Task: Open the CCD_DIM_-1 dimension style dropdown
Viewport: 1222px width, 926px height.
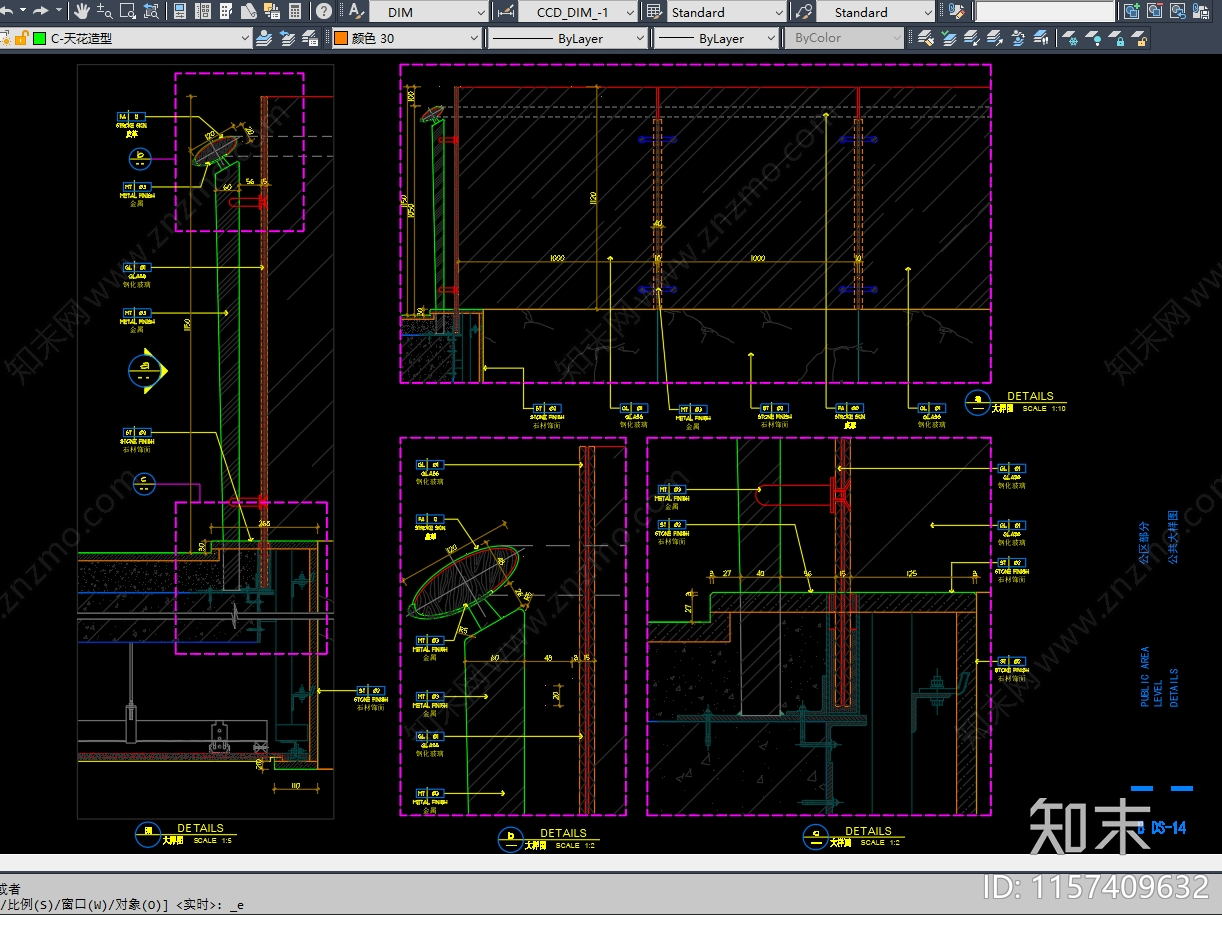Action: click(629, 13)
